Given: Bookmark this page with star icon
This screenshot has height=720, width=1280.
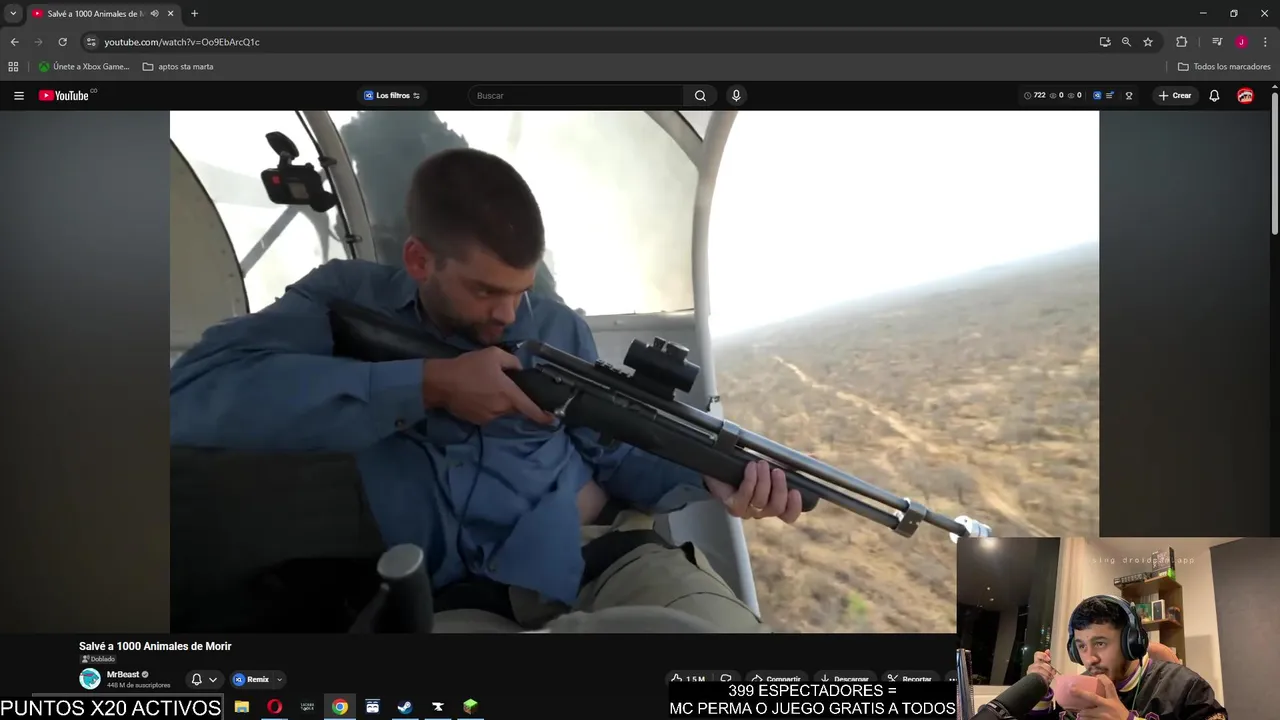Looking at the screenshot, I should pyautogui.click(x=1148, y=42).
